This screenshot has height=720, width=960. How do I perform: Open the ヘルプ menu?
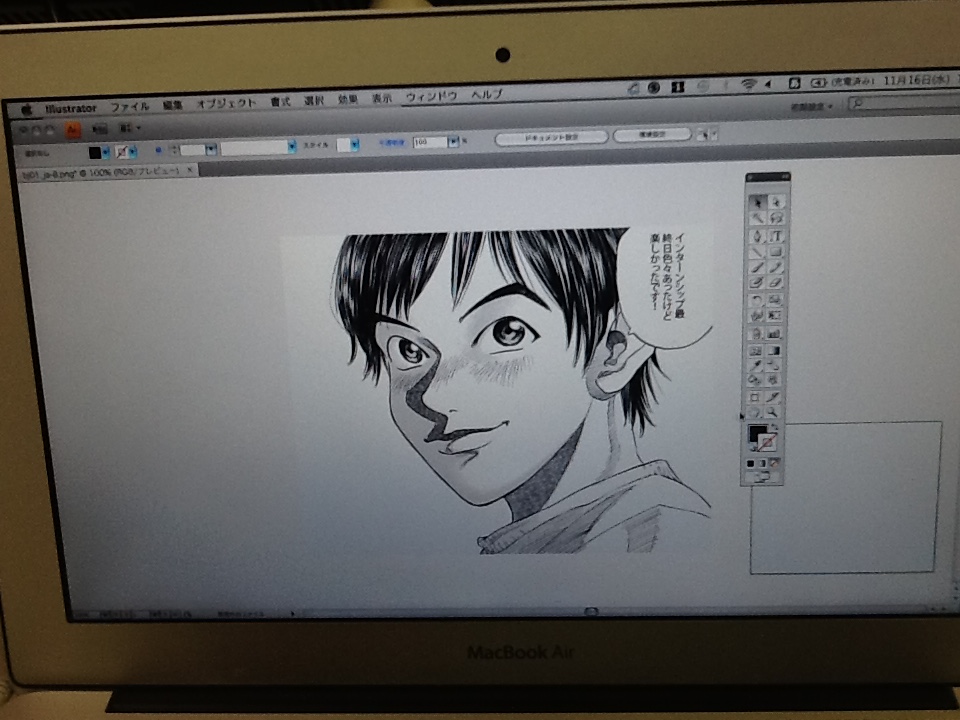tap(487, 95)
